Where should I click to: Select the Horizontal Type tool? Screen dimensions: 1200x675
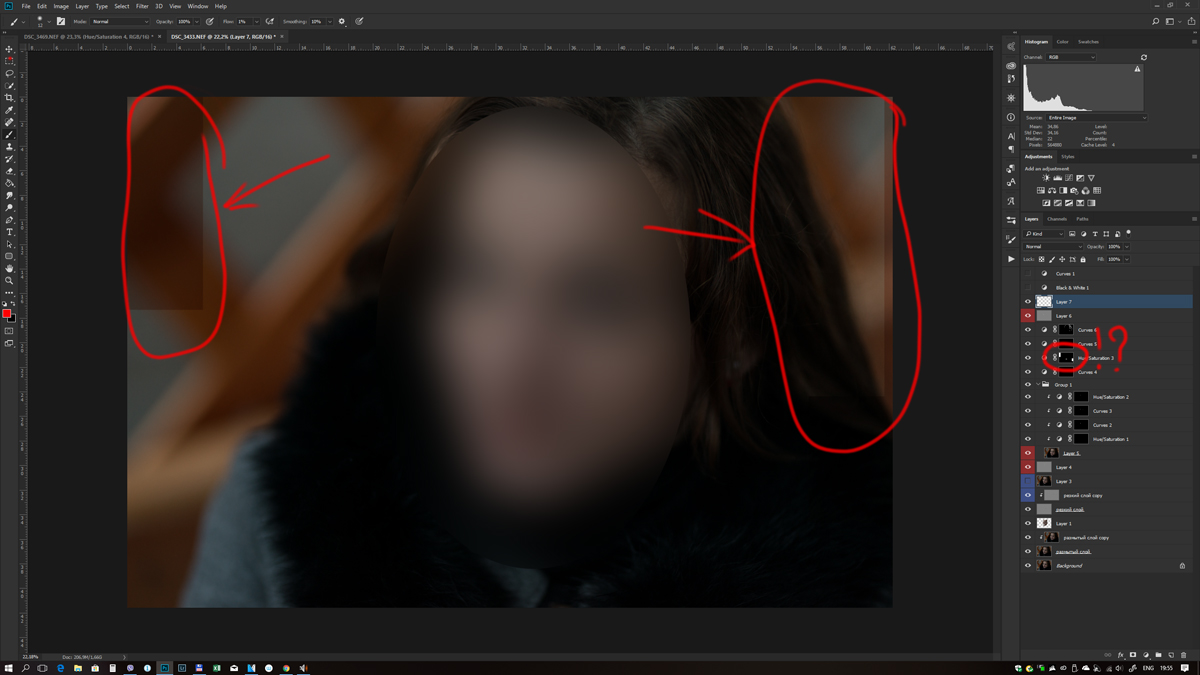9,232
